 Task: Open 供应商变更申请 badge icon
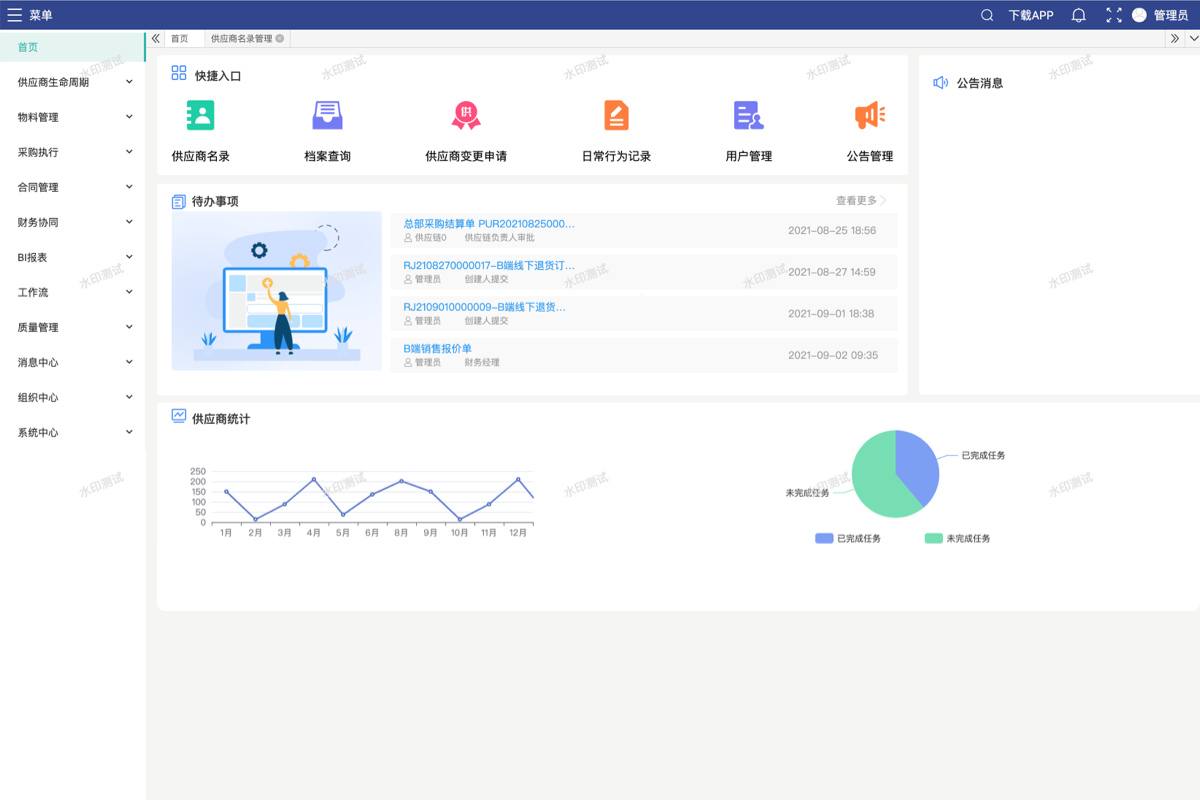[466, 116]
